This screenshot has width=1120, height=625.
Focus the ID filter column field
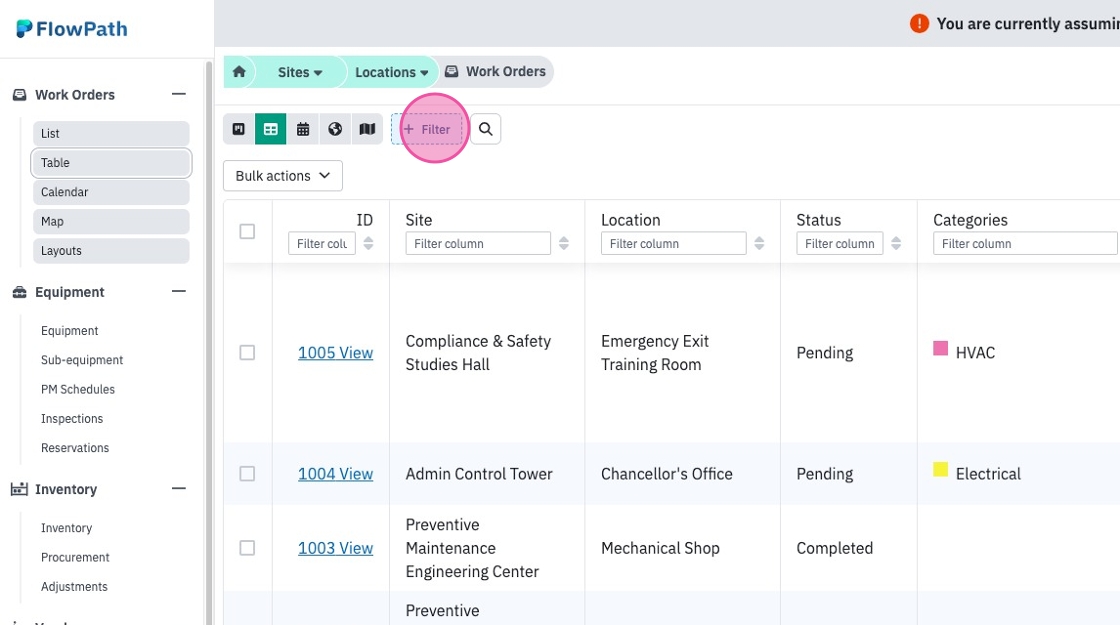coord(322,244)
